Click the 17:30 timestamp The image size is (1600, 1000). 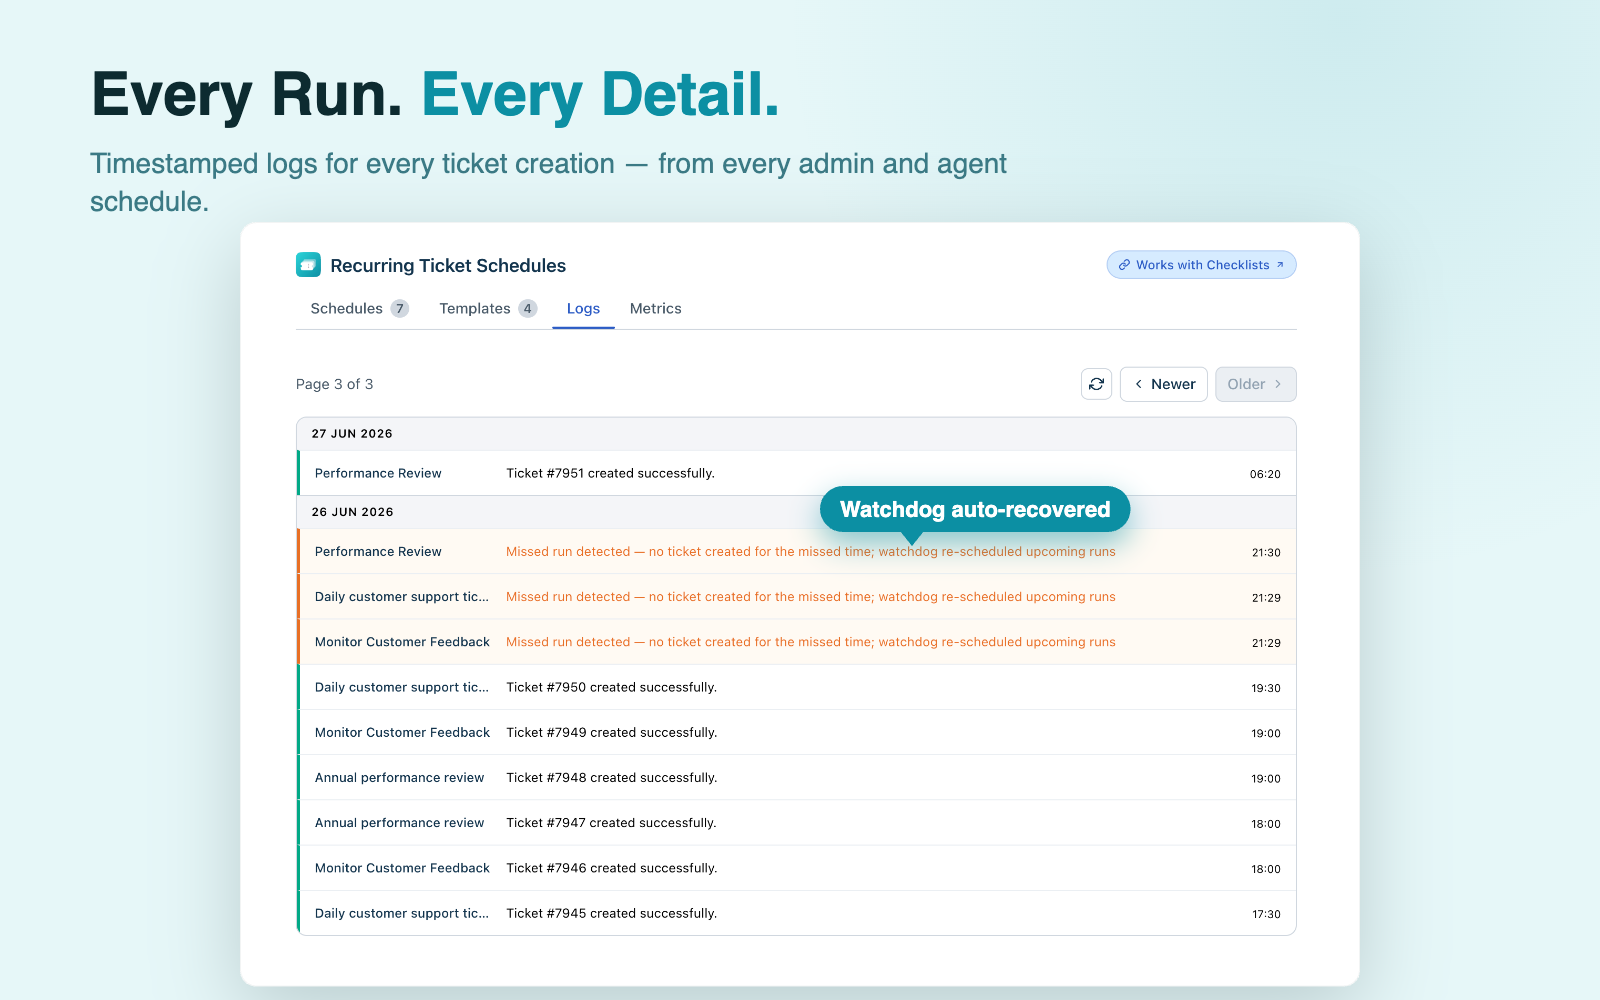(x=1265, y=914)
